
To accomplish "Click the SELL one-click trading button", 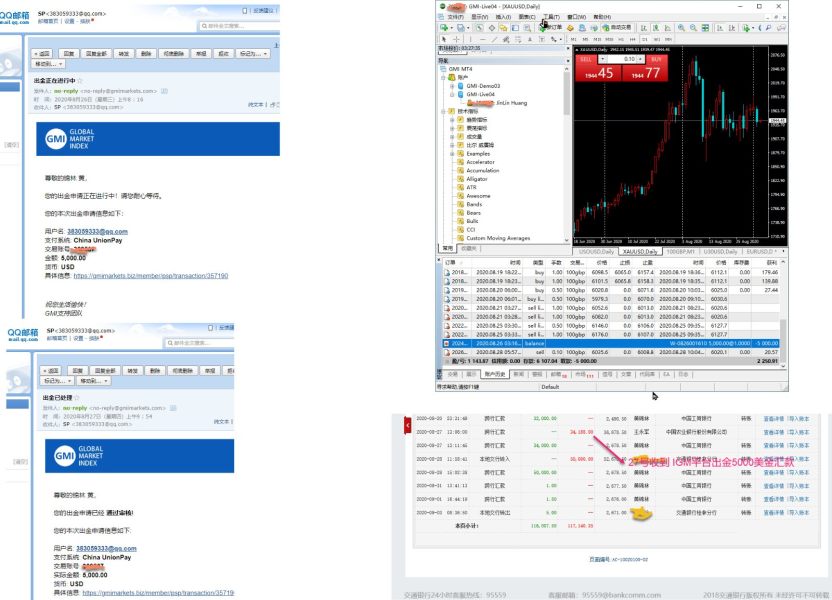I will [x=598, y=68].
